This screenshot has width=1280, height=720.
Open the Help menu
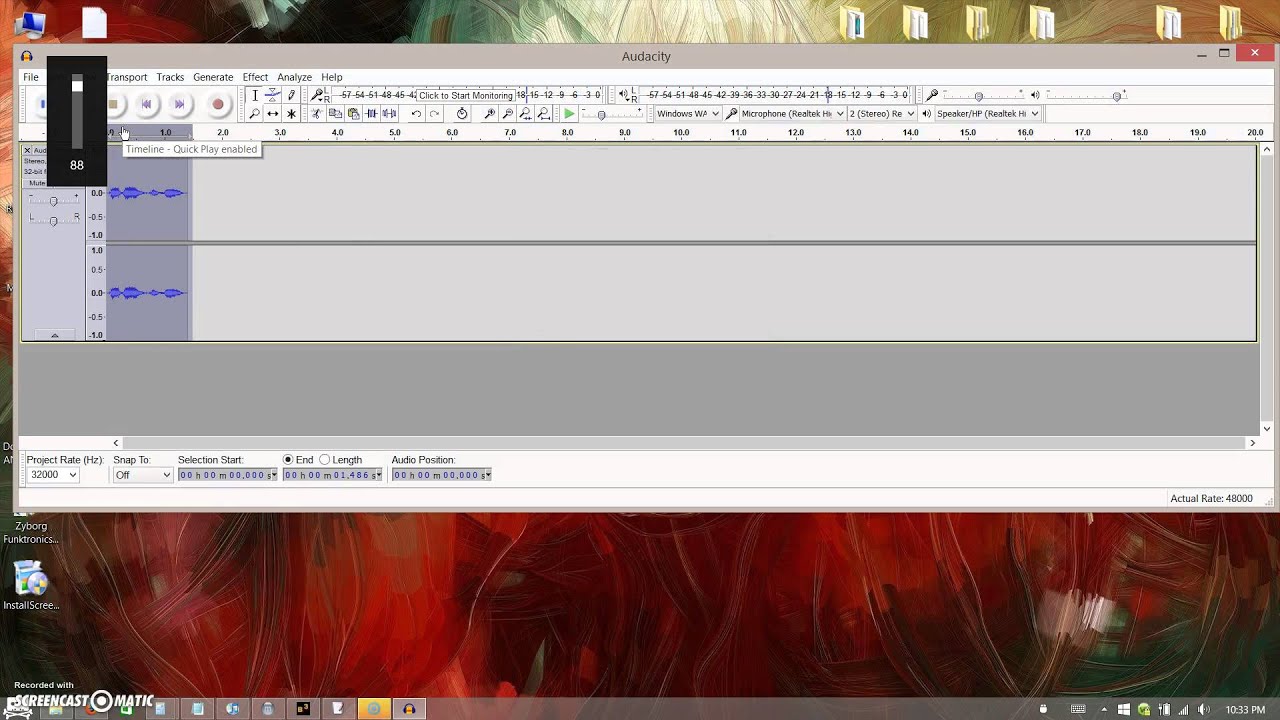pos(332,77)
